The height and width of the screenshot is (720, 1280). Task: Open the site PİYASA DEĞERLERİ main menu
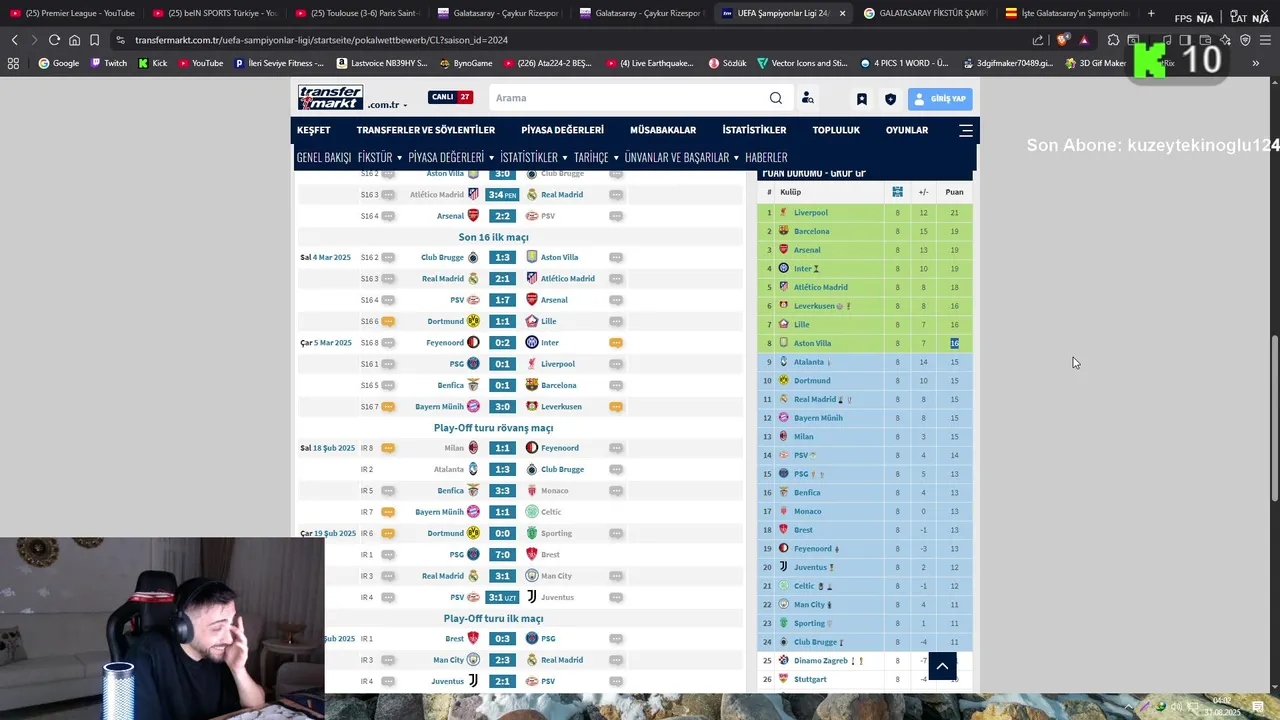(x=562, y=130)
